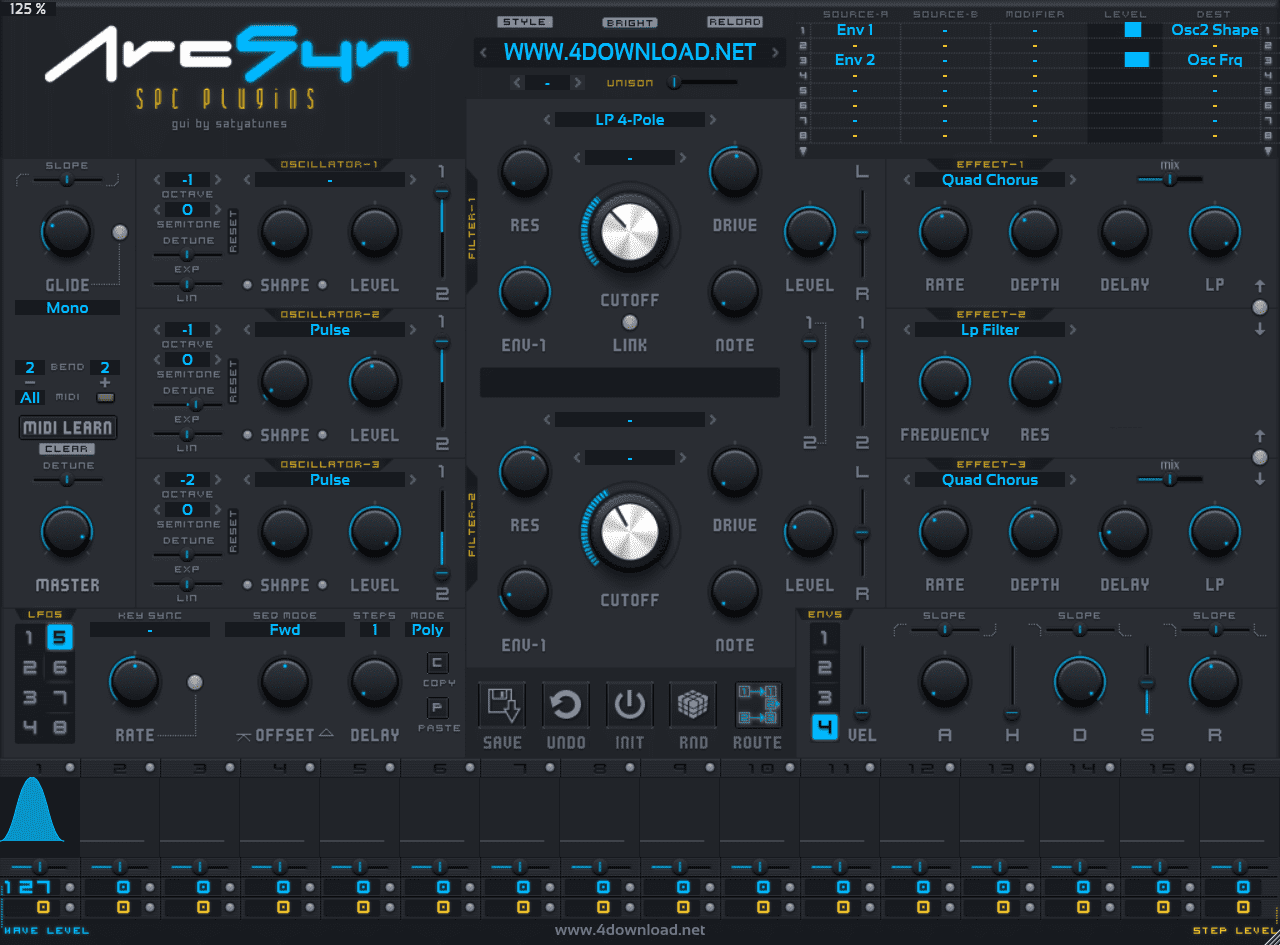
Task: Toggle the dot between Effect-2 and Effect-3
Action: pyautogui.click(x=1260, y=458)
